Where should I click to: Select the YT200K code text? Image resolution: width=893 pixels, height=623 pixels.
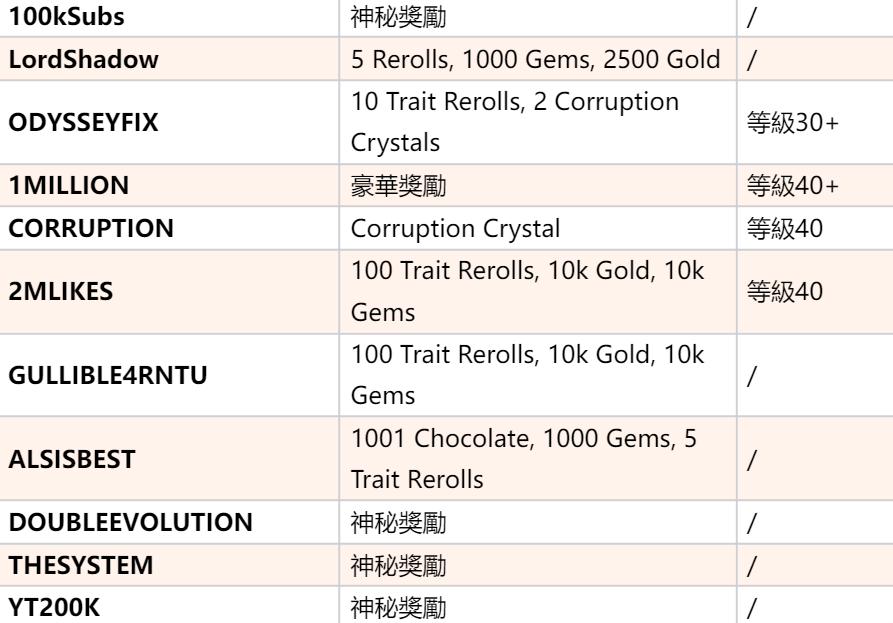pos(54,608)
